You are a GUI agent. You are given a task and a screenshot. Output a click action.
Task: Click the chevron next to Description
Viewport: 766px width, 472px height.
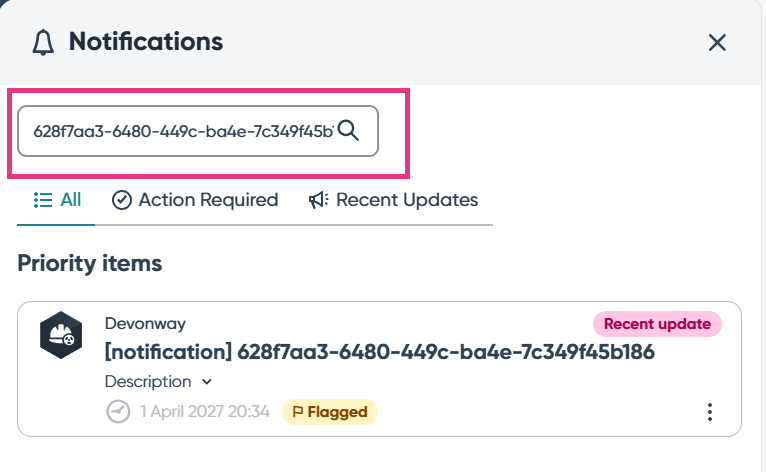[207, 381]
